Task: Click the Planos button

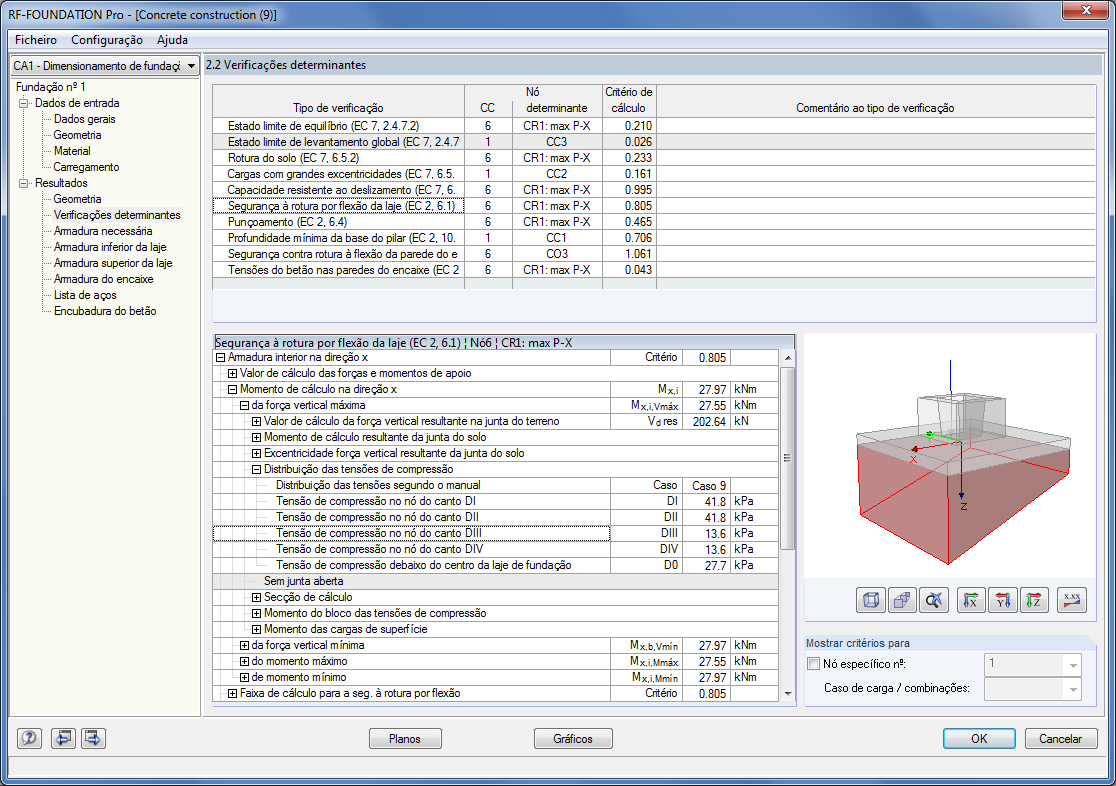Action: tap(405, 738)
